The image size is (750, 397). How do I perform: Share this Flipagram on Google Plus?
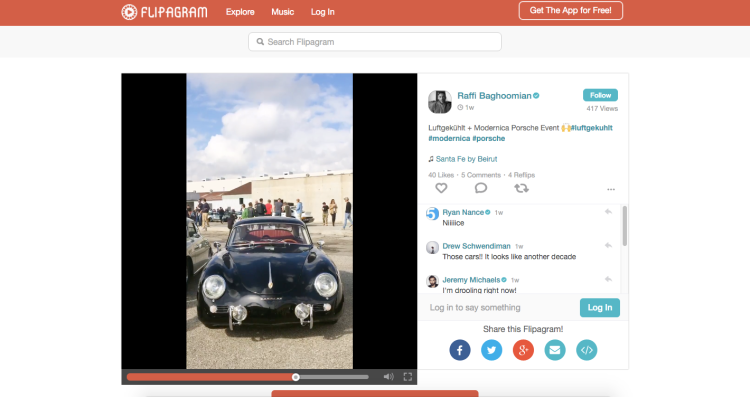[x=523, y=350]
